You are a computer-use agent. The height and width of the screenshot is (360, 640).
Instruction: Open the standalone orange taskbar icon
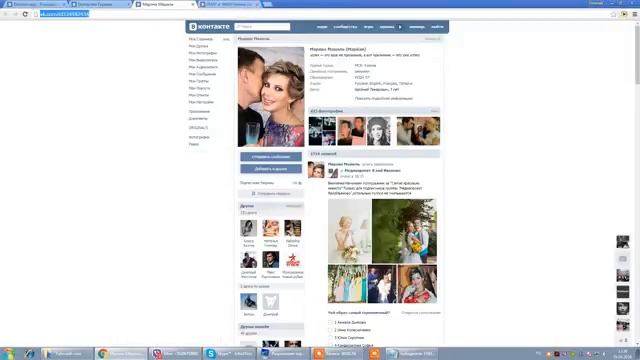click(x=374, y=353)
